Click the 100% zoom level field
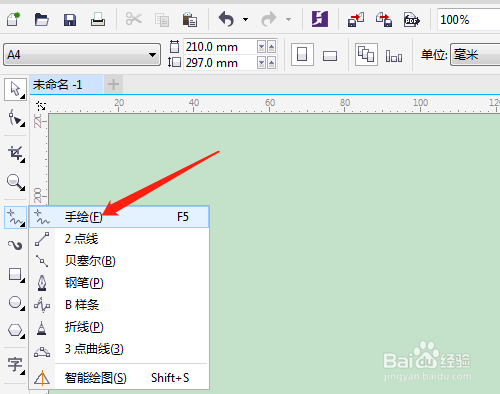The width and height of the screenshot is (500, 394). coord(468,20)
